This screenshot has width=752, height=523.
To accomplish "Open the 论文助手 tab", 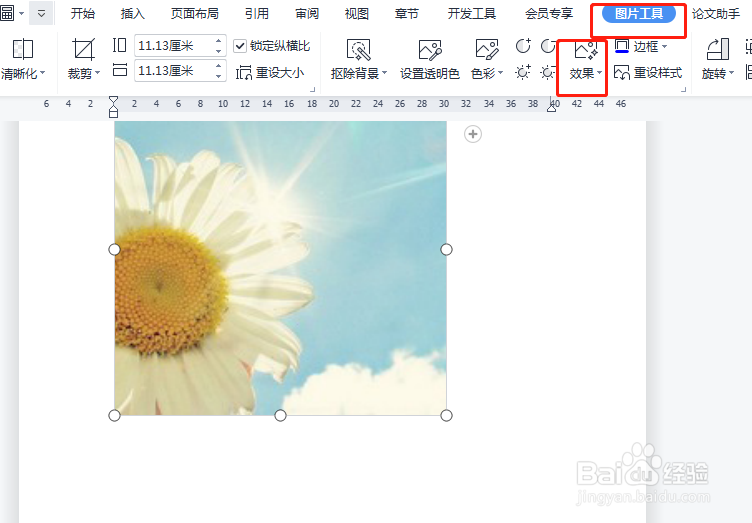I will pyautogui.click(x=716, y=13).
